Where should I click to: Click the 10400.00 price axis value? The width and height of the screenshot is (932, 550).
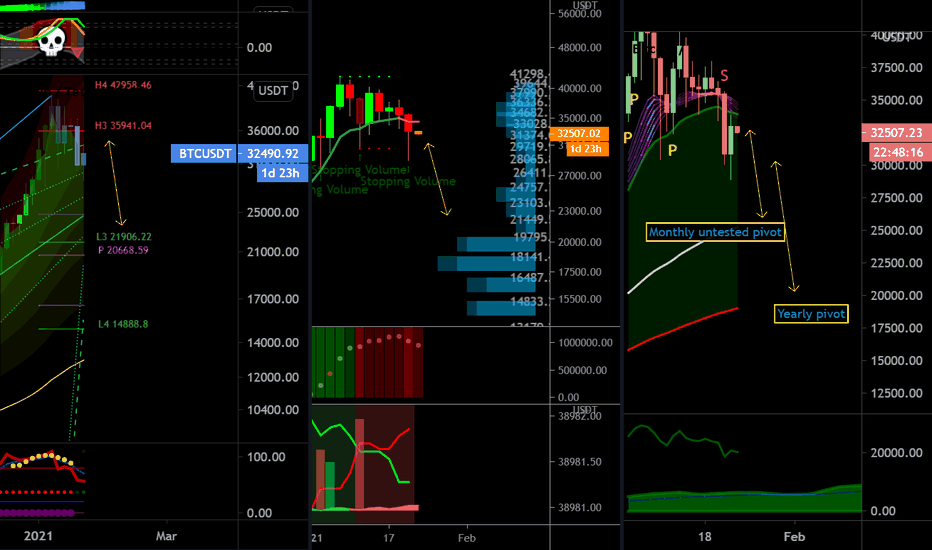(x=273, y=410)
